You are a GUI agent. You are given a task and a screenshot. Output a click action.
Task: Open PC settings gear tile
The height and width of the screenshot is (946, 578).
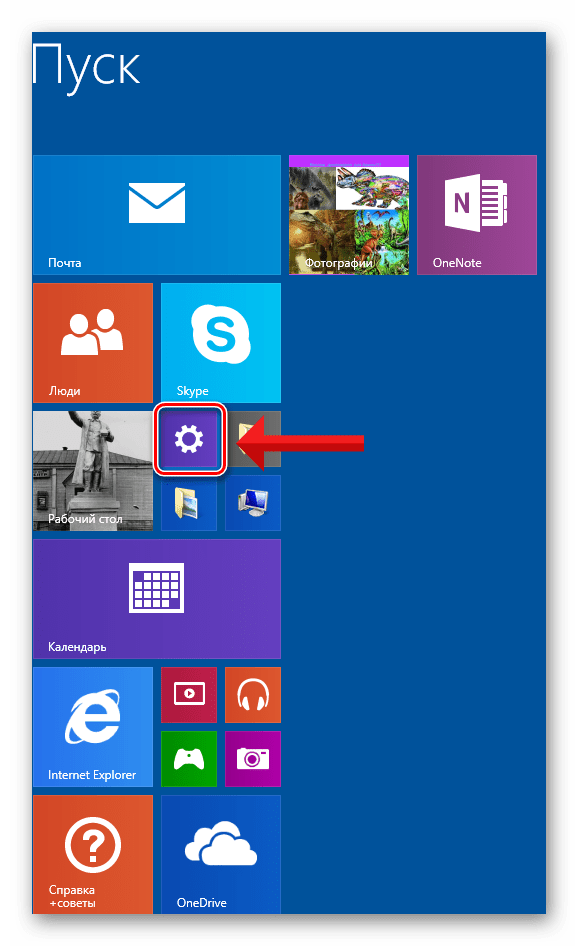(189, 439)
